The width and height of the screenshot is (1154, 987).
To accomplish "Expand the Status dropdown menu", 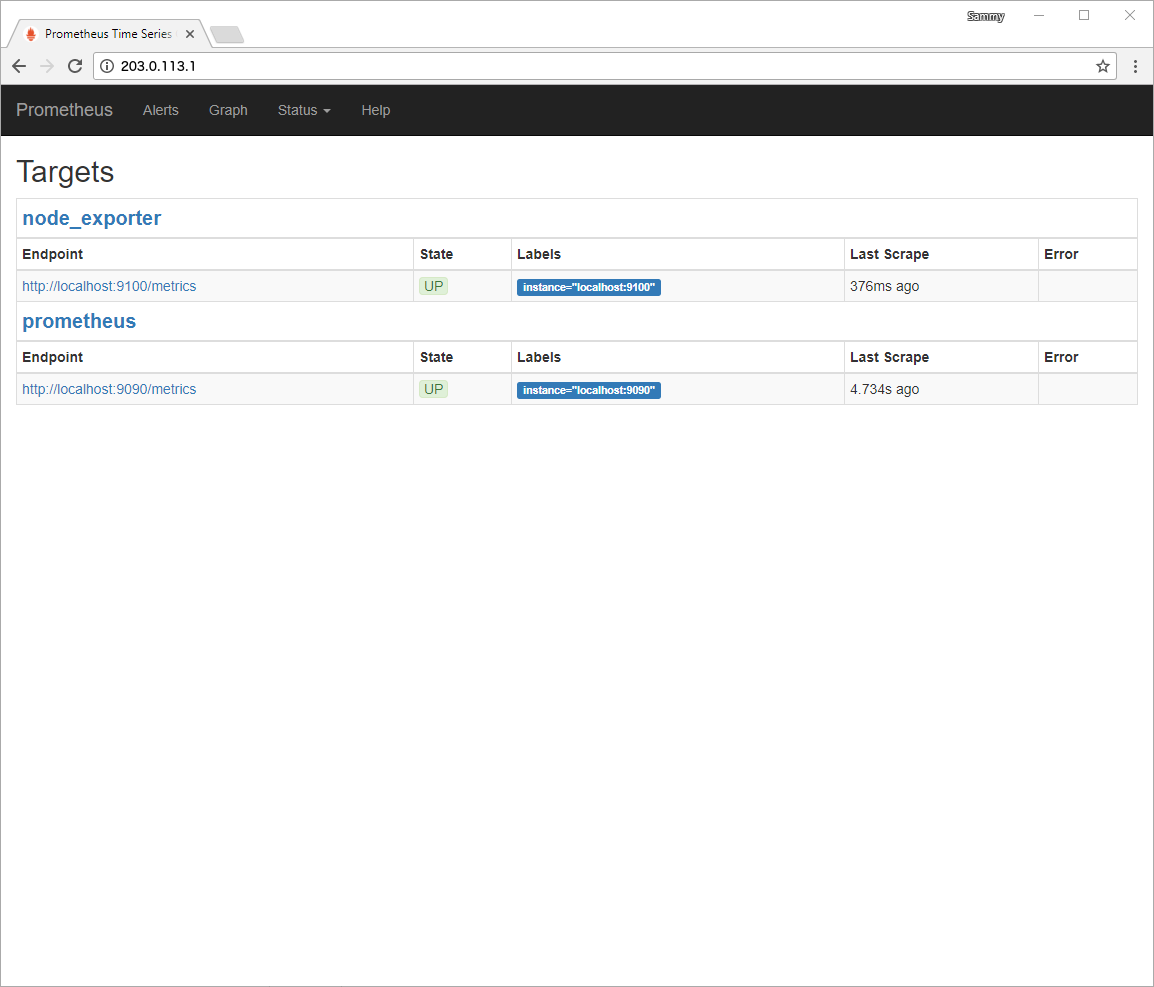I will [304, 110].
